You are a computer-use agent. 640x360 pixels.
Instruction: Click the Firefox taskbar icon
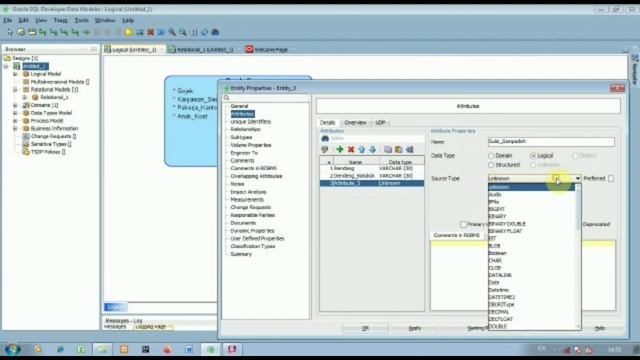point(167,349)
